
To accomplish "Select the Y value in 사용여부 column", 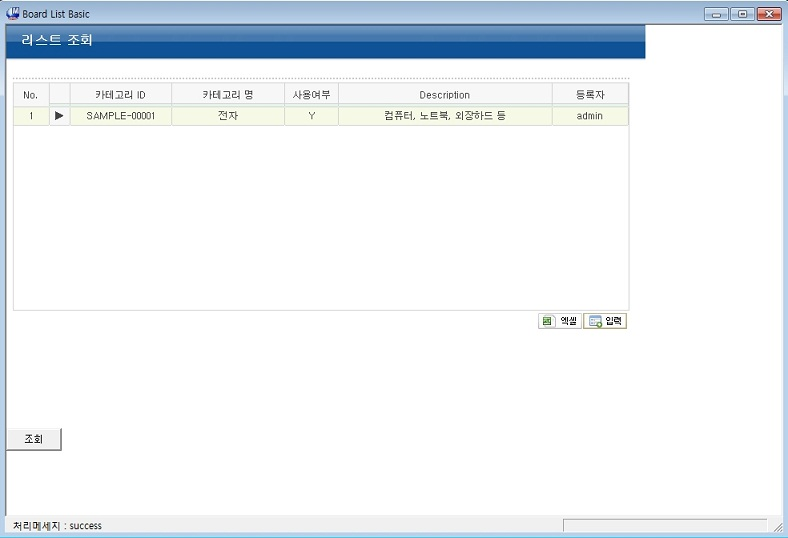I will pyautogui.click(x=311, y=116).
